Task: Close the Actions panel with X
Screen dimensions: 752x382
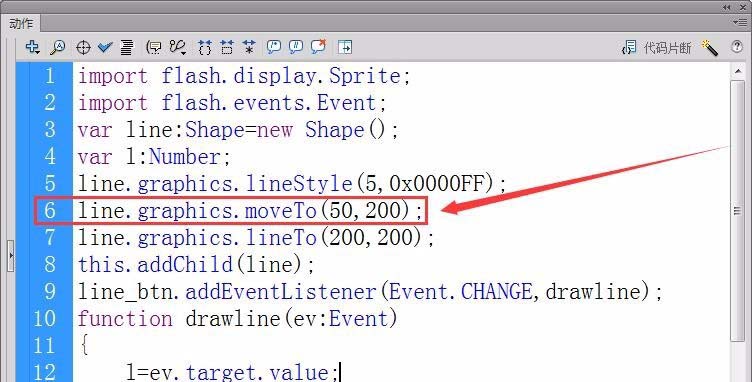Action: (x=742, y=7)
